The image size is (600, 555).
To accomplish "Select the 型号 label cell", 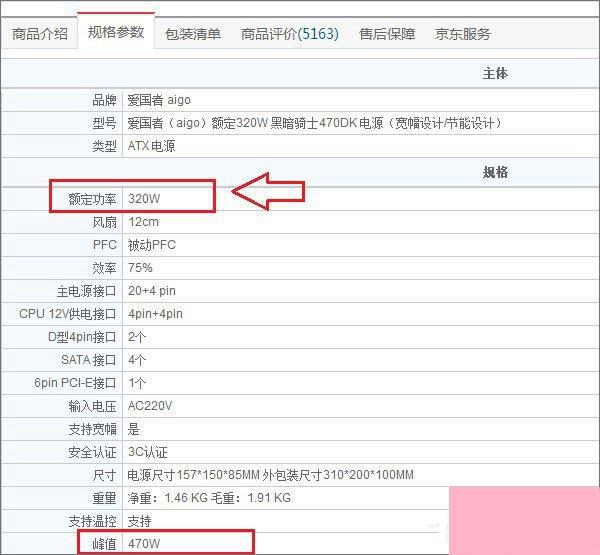I will tap(104, 123).
